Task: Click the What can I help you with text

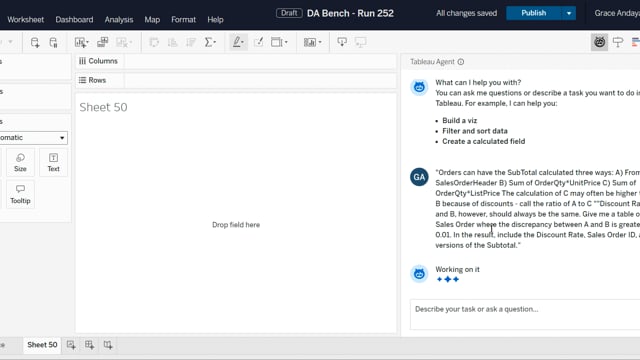Action: pyautogui.click(x=478, y=82)
